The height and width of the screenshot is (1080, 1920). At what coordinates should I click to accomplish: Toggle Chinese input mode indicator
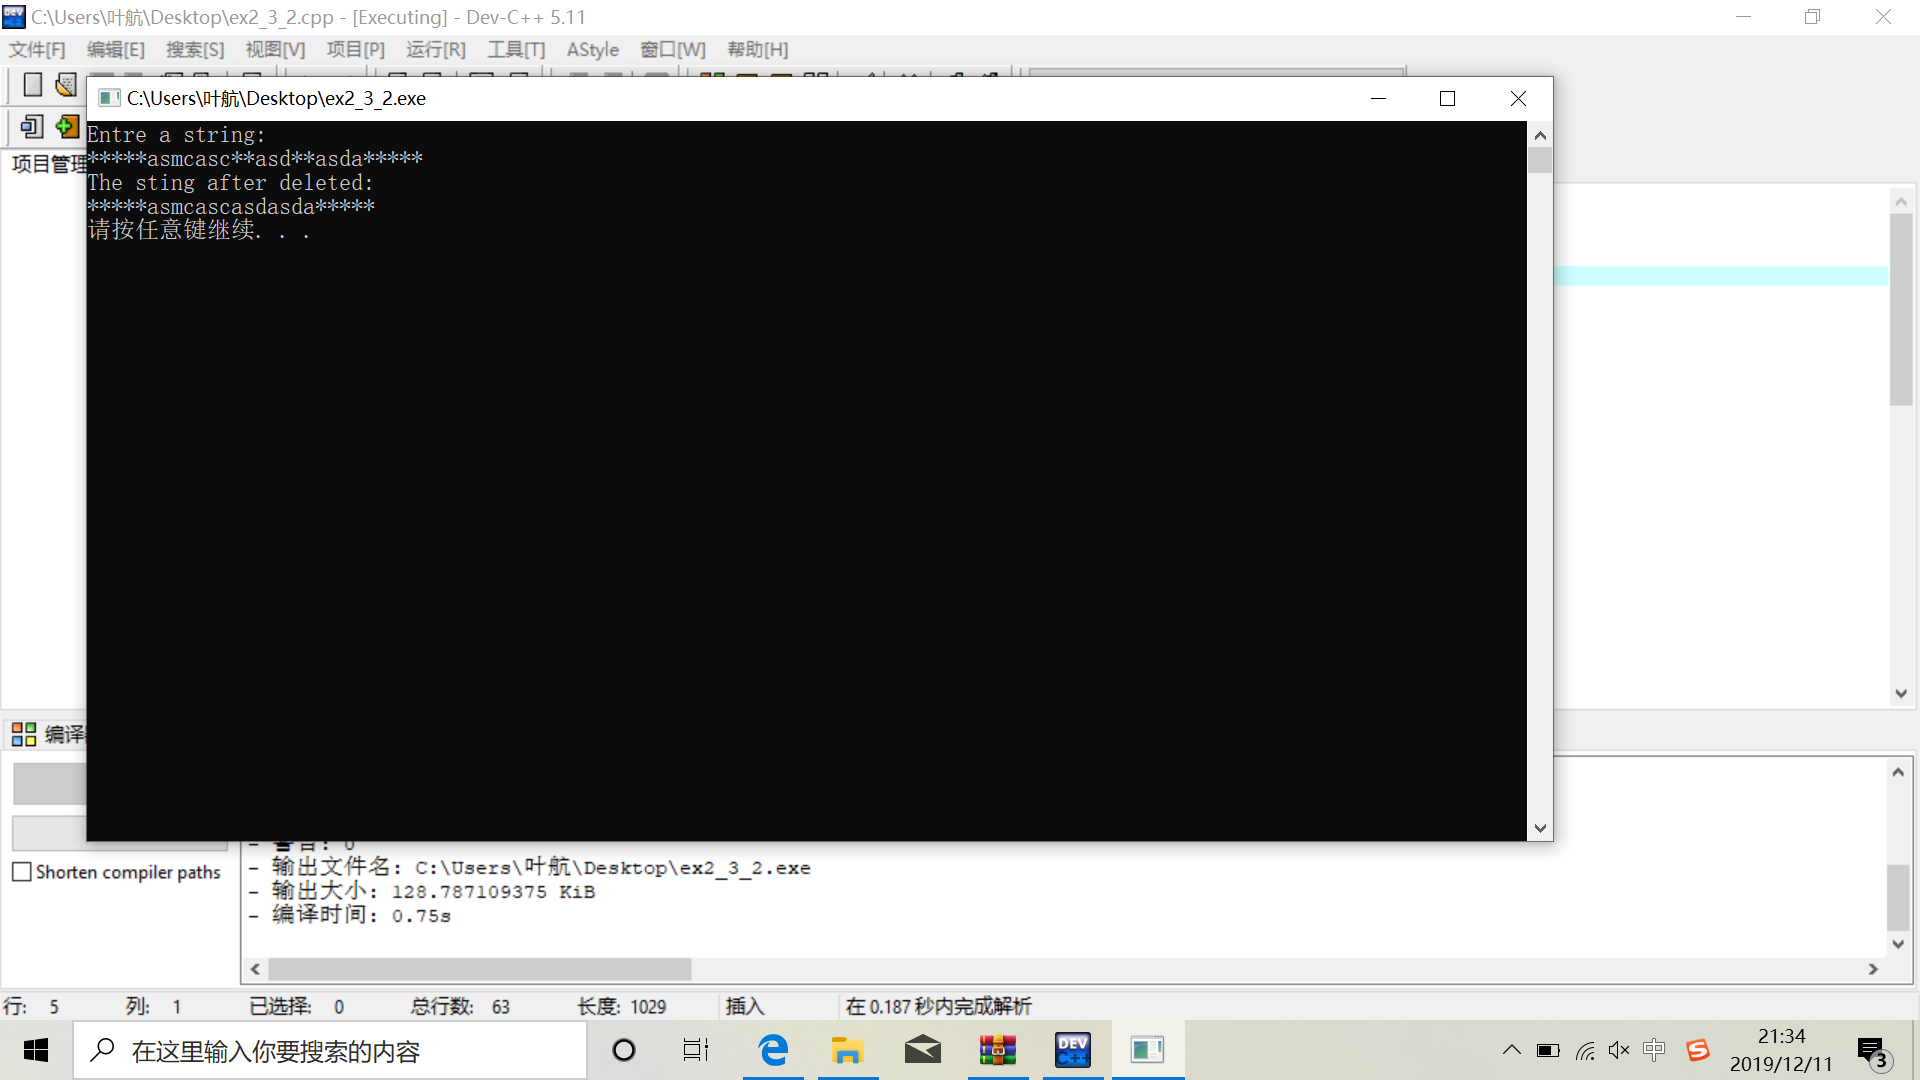point(1654,1050)
